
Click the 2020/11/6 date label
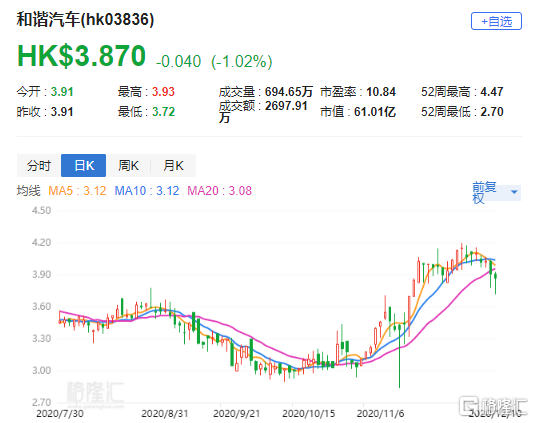point(380,413)
